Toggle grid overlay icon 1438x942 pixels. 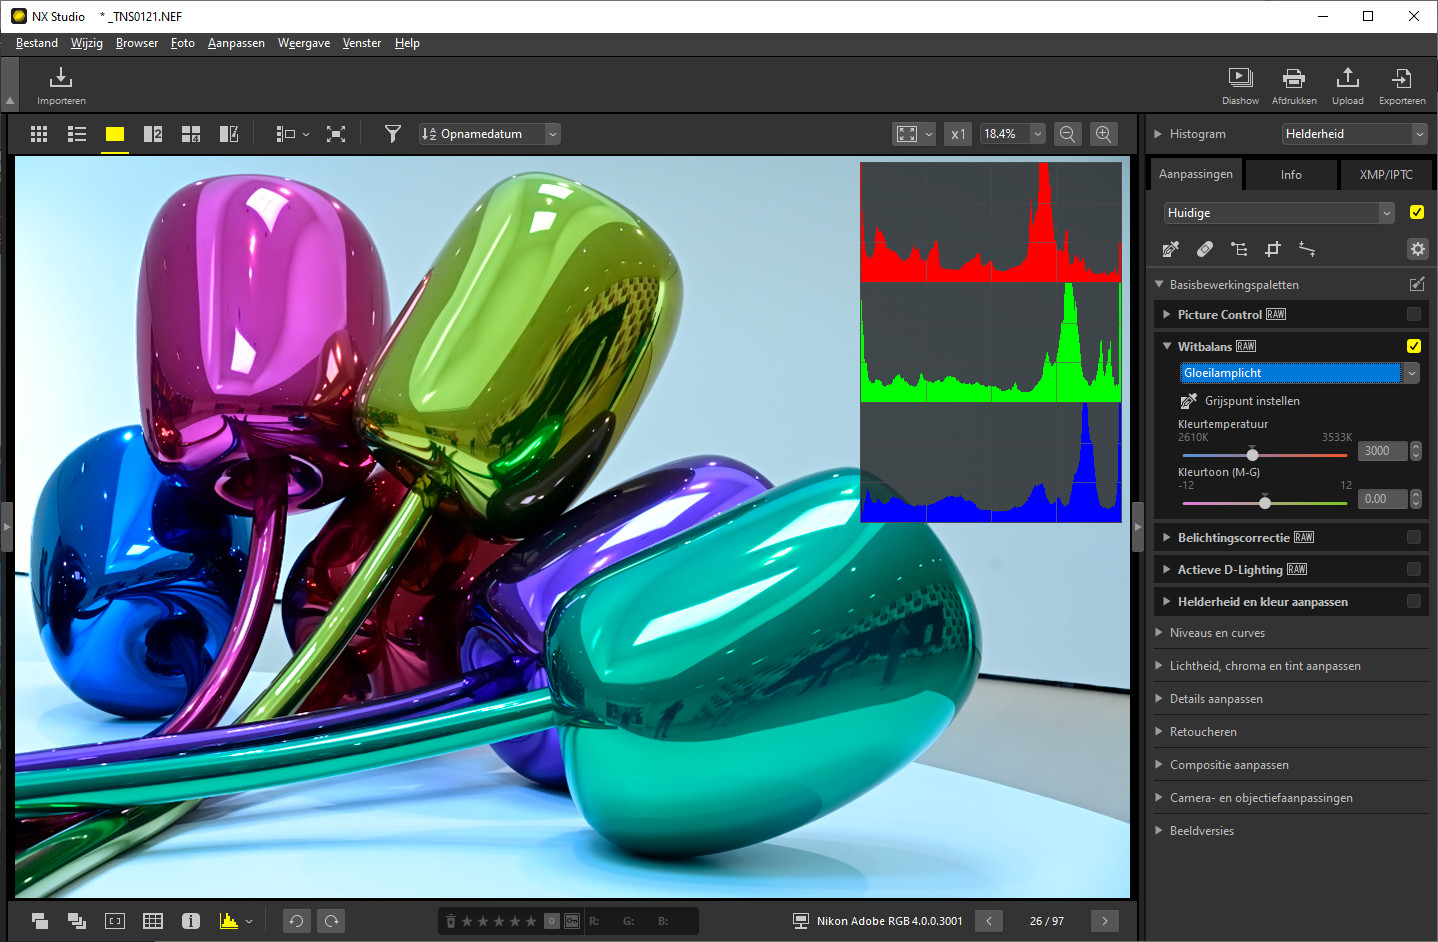coord(153,921)
